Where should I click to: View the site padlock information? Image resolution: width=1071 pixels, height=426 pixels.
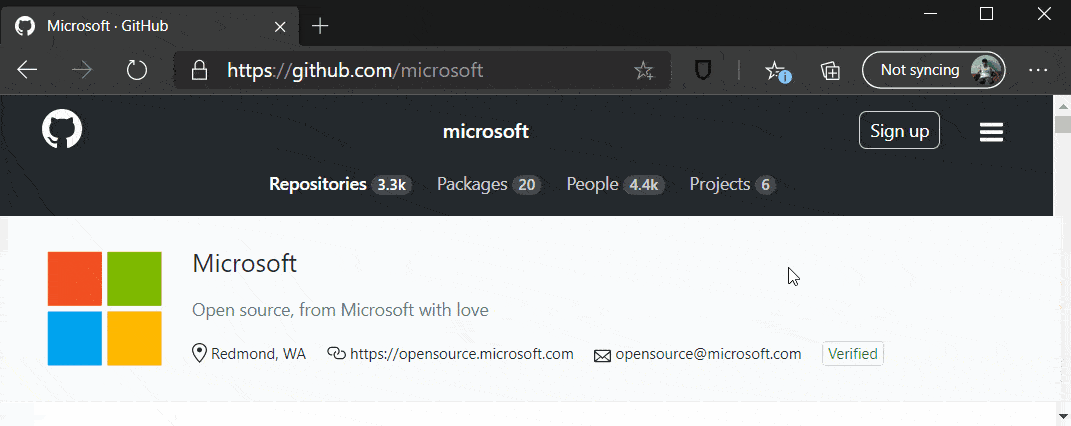tap(200, 70)
